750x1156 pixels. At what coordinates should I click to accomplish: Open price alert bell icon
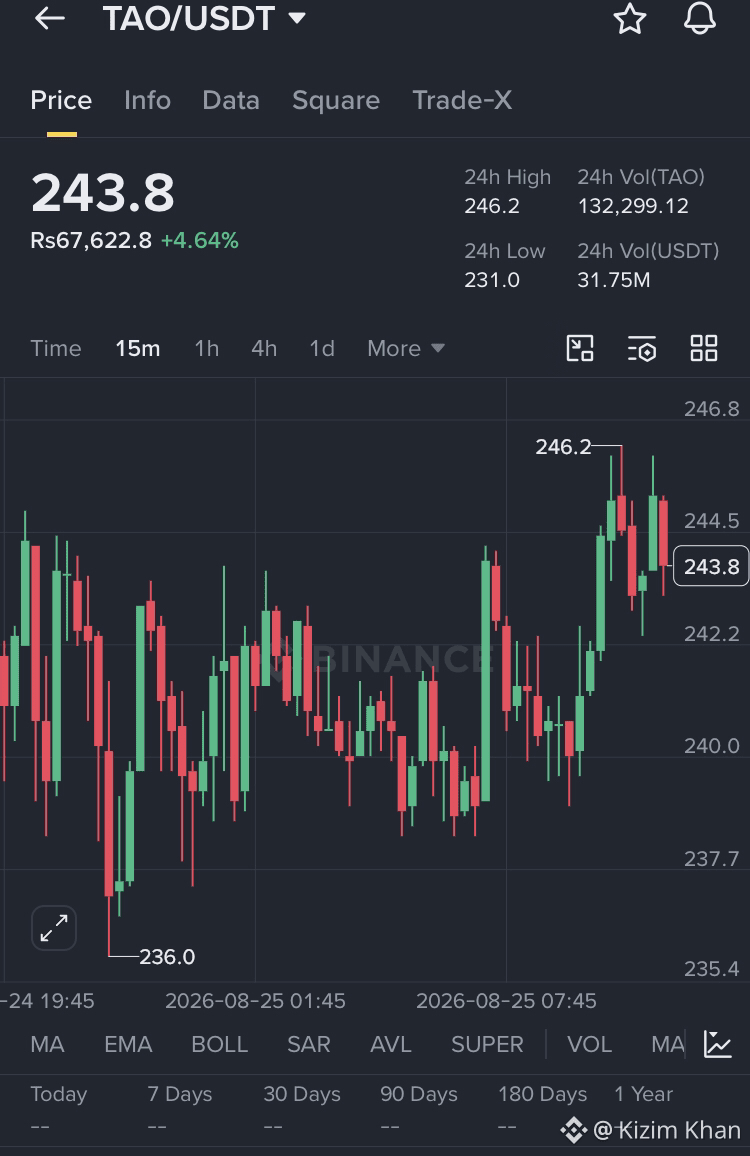[x=699, y=18]
